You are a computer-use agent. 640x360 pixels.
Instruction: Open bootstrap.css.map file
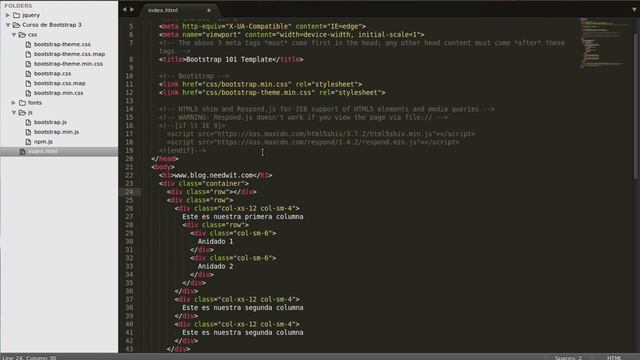click(x=60, y=83)
